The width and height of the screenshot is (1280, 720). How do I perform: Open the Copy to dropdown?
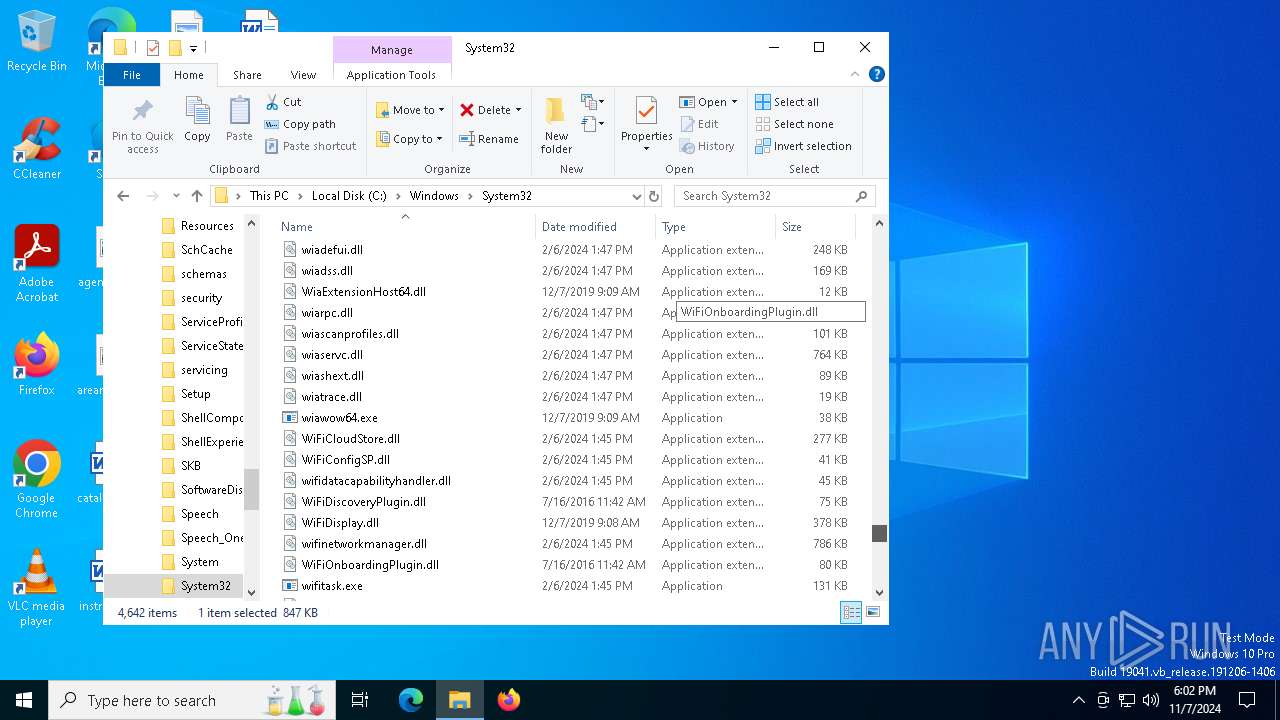[x=410, y=139]
